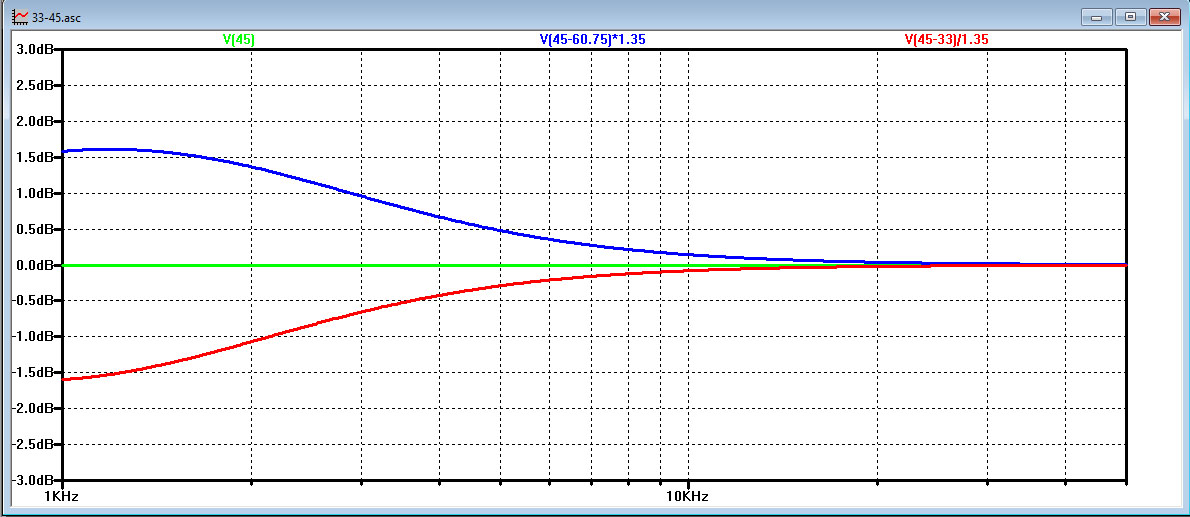The image size is (1190, 517).
Task: Select the red V(45-33)/1.35 trace label
Action: coord(946,39)
